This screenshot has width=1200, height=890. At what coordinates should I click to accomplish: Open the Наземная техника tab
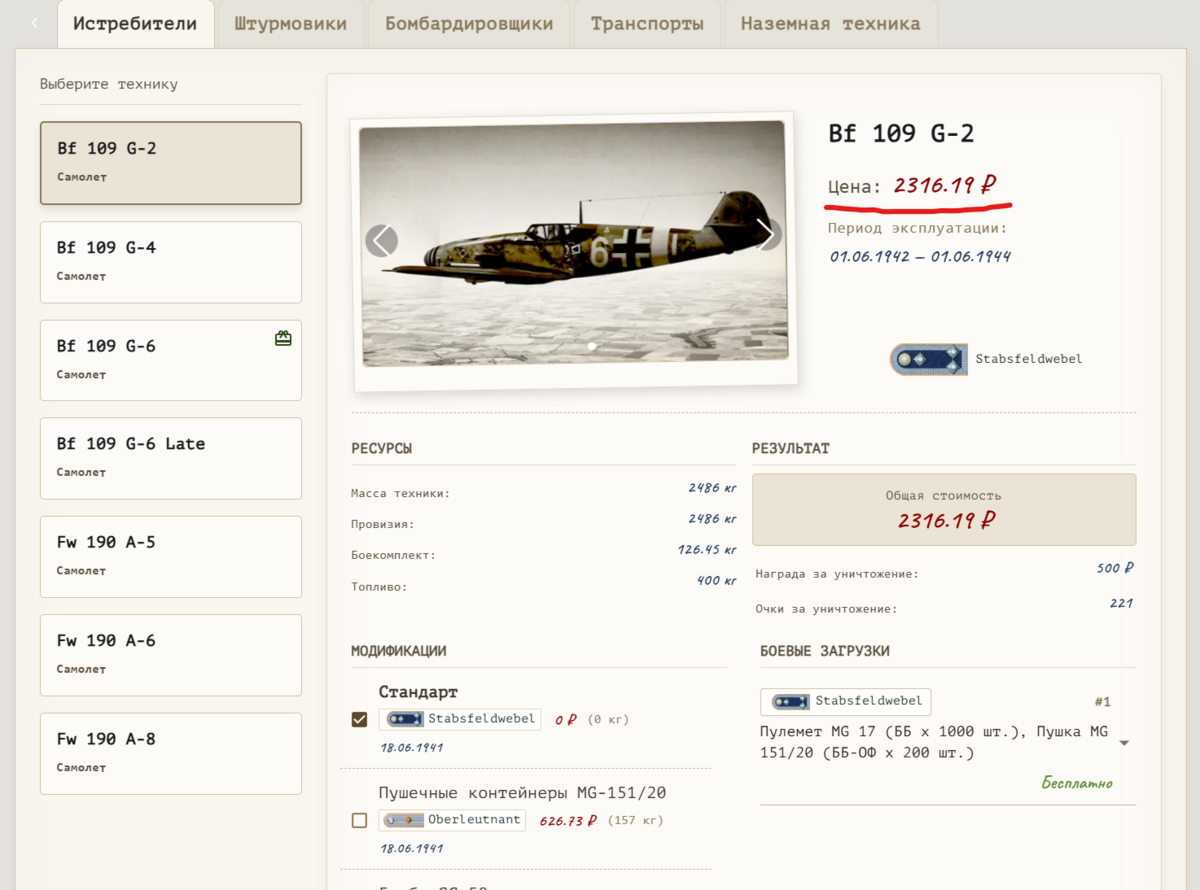coord(831,24)
